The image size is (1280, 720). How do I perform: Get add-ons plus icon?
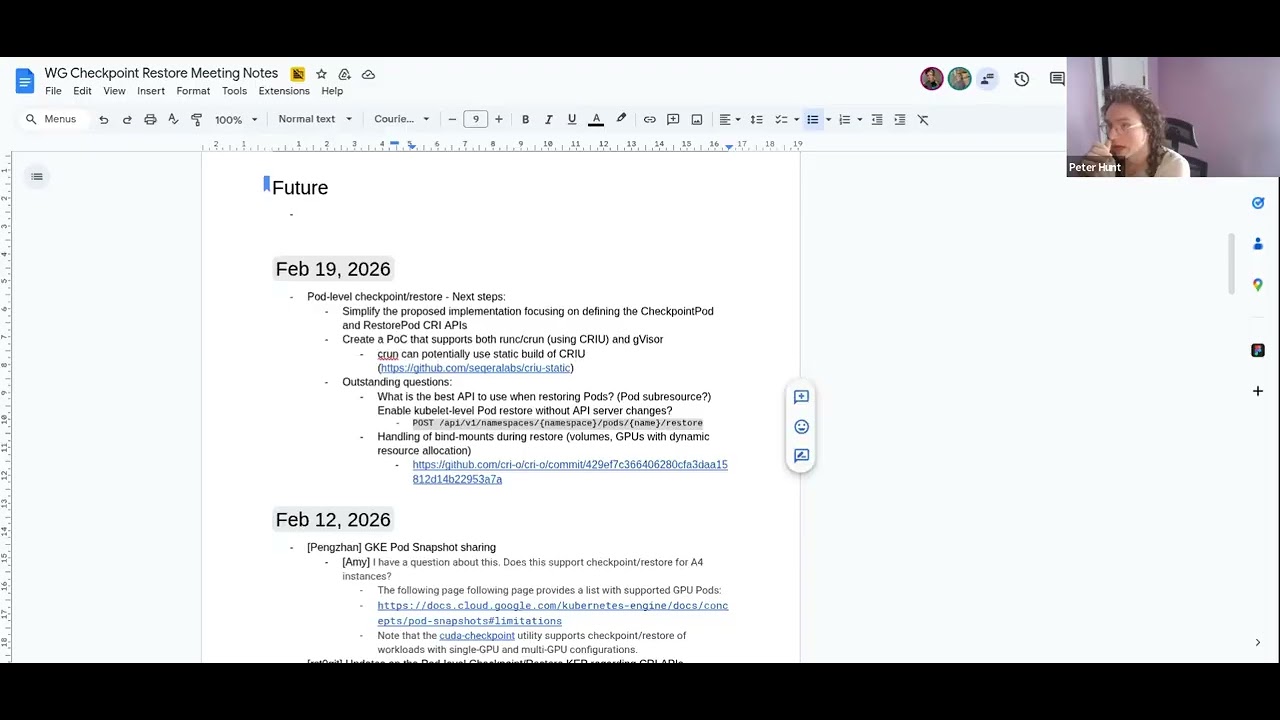point(1258,391)
